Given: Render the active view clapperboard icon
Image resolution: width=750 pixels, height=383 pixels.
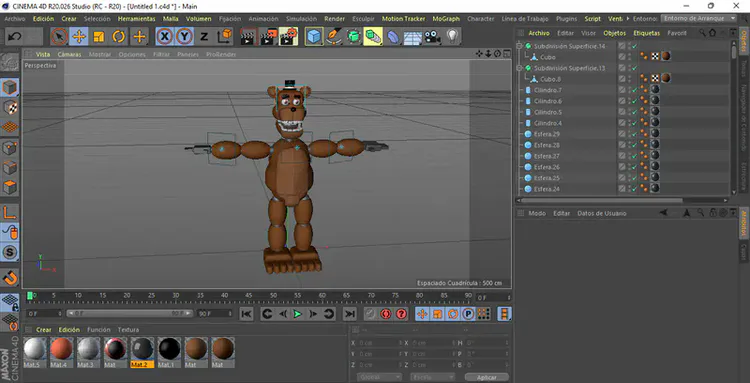Looking at the screenshot, I should click(x=248, y=36).
